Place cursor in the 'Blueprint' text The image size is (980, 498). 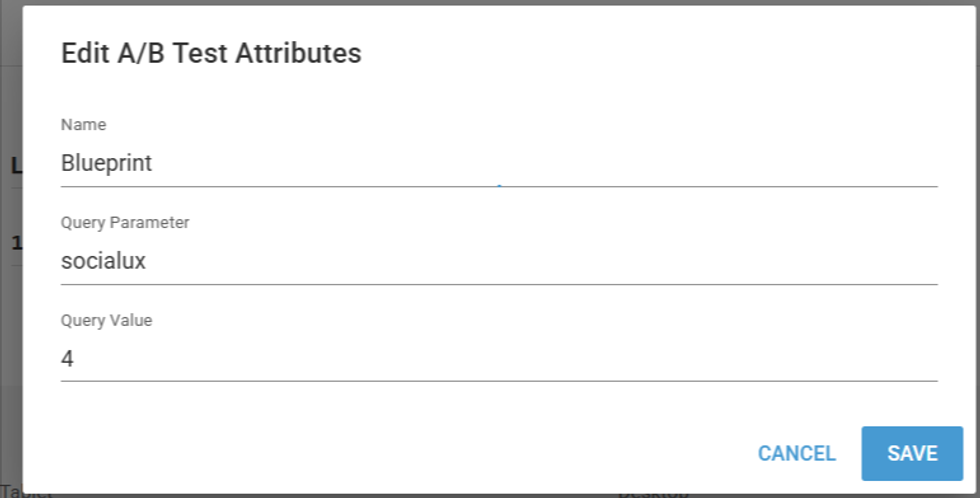click(x=106, y=164)
